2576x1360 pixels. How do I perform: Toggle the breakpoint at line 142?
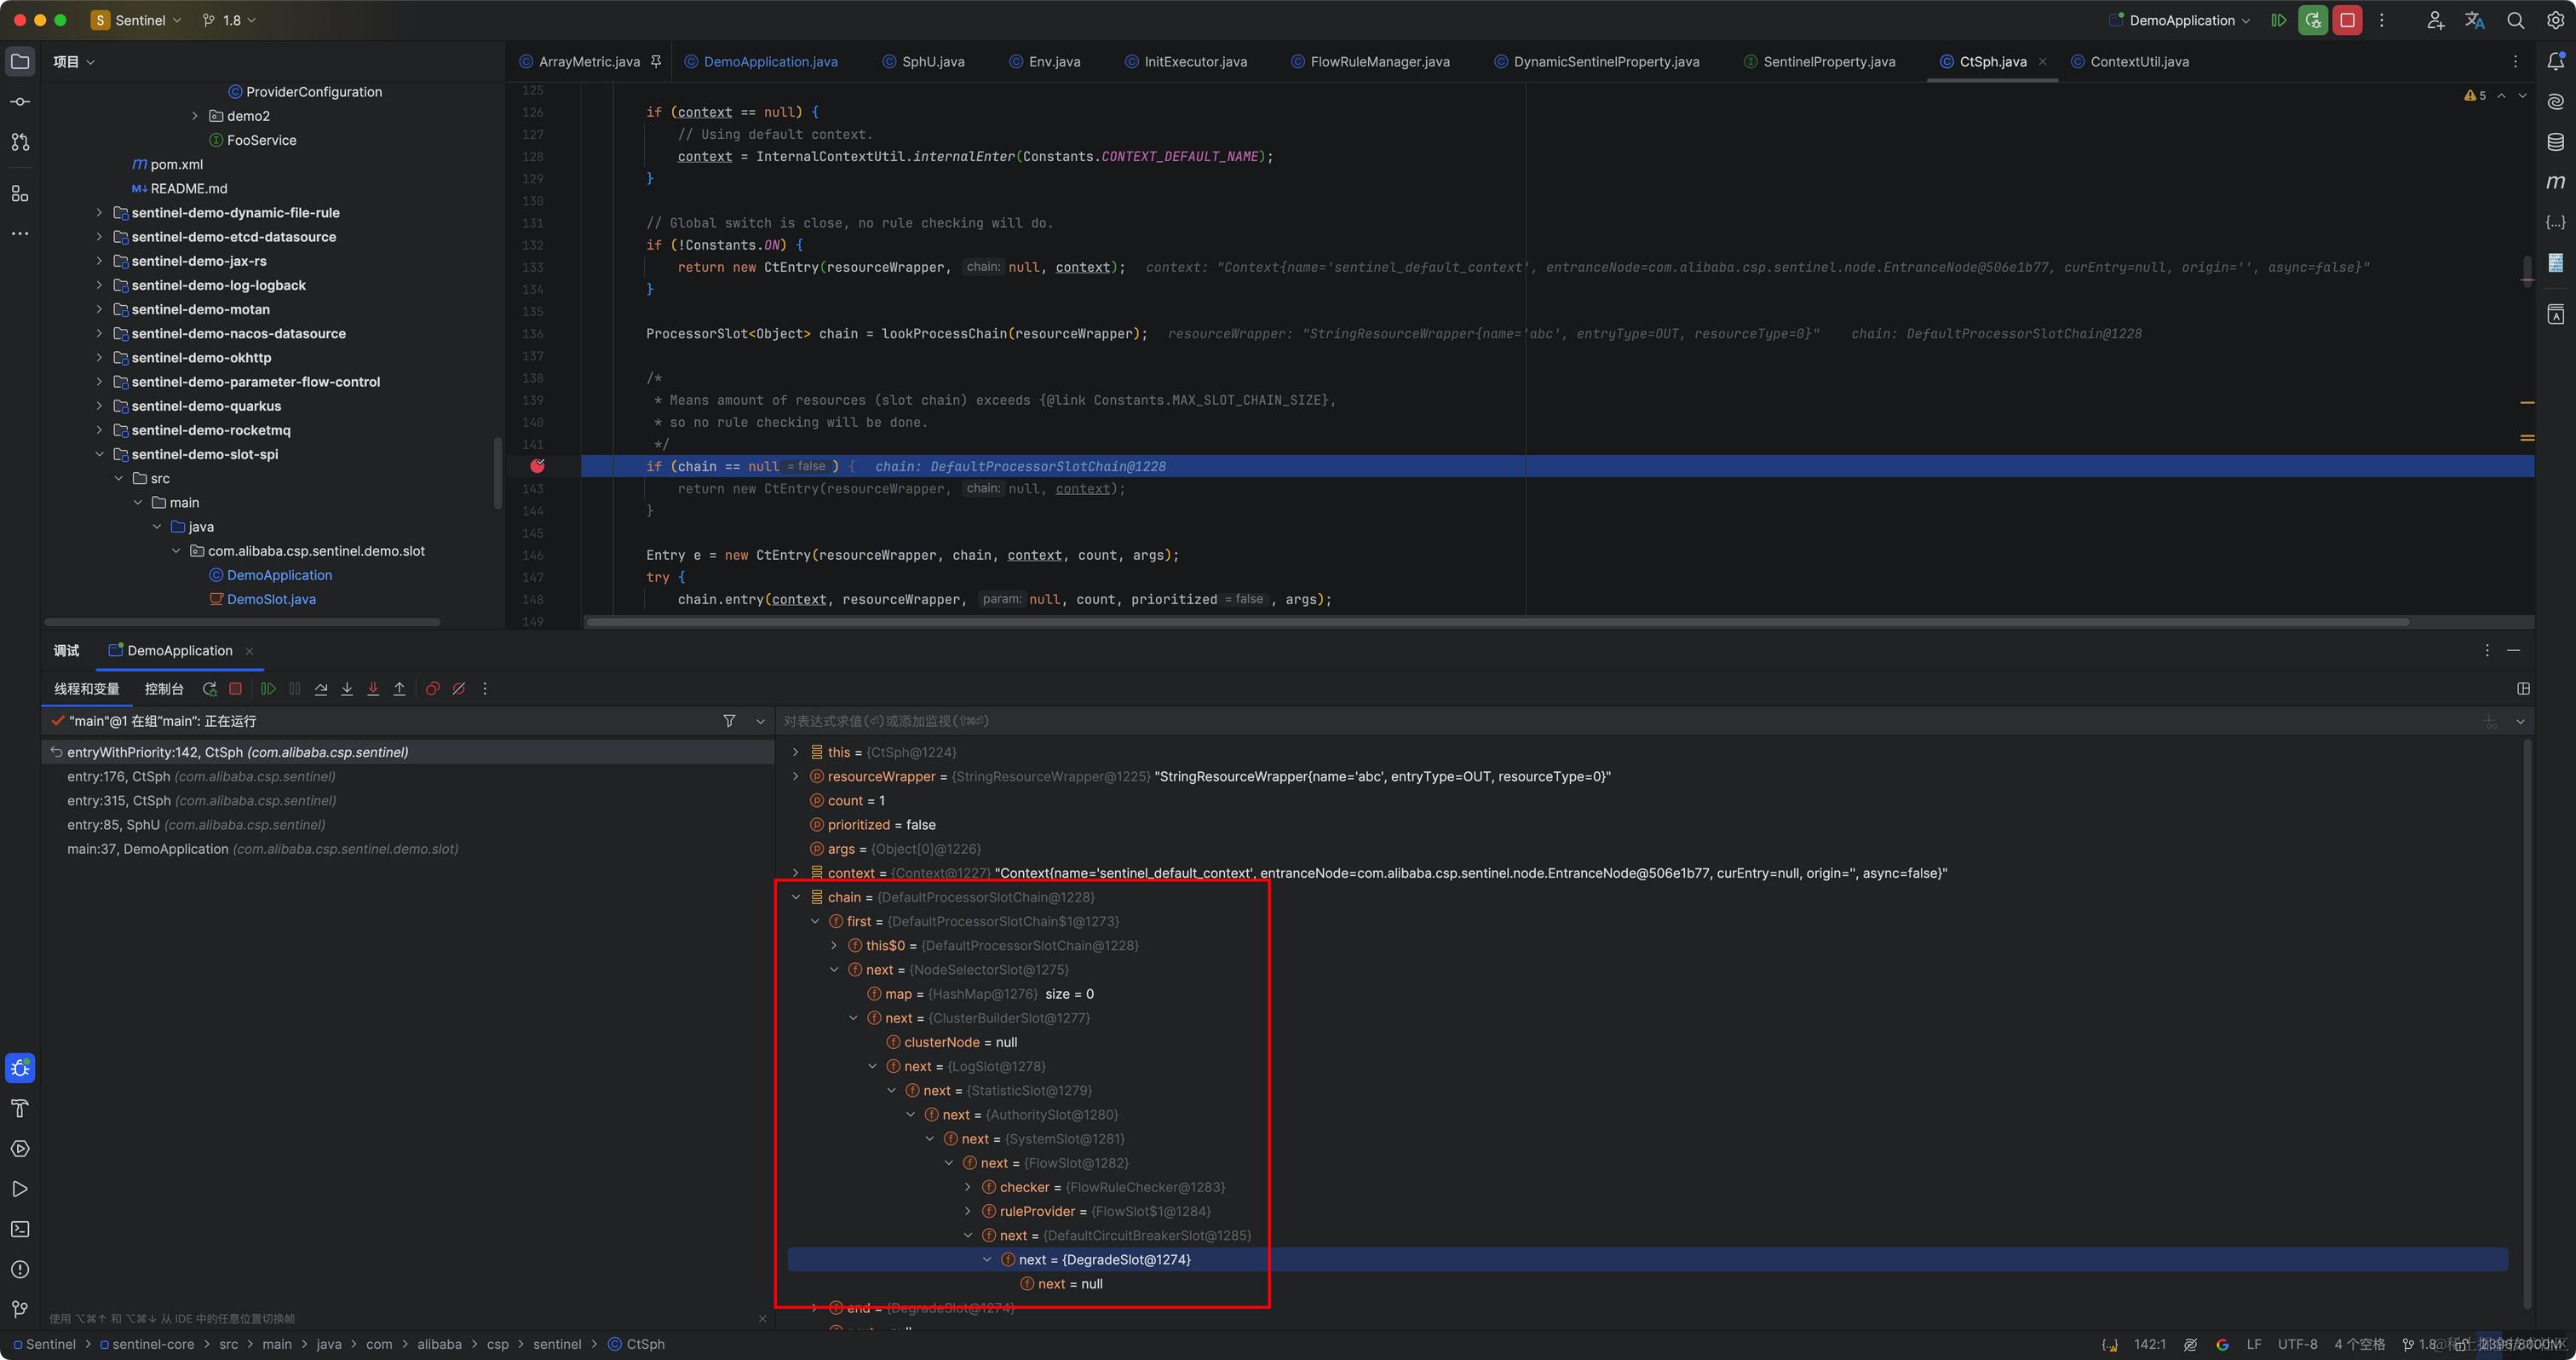tap(537, 466)
